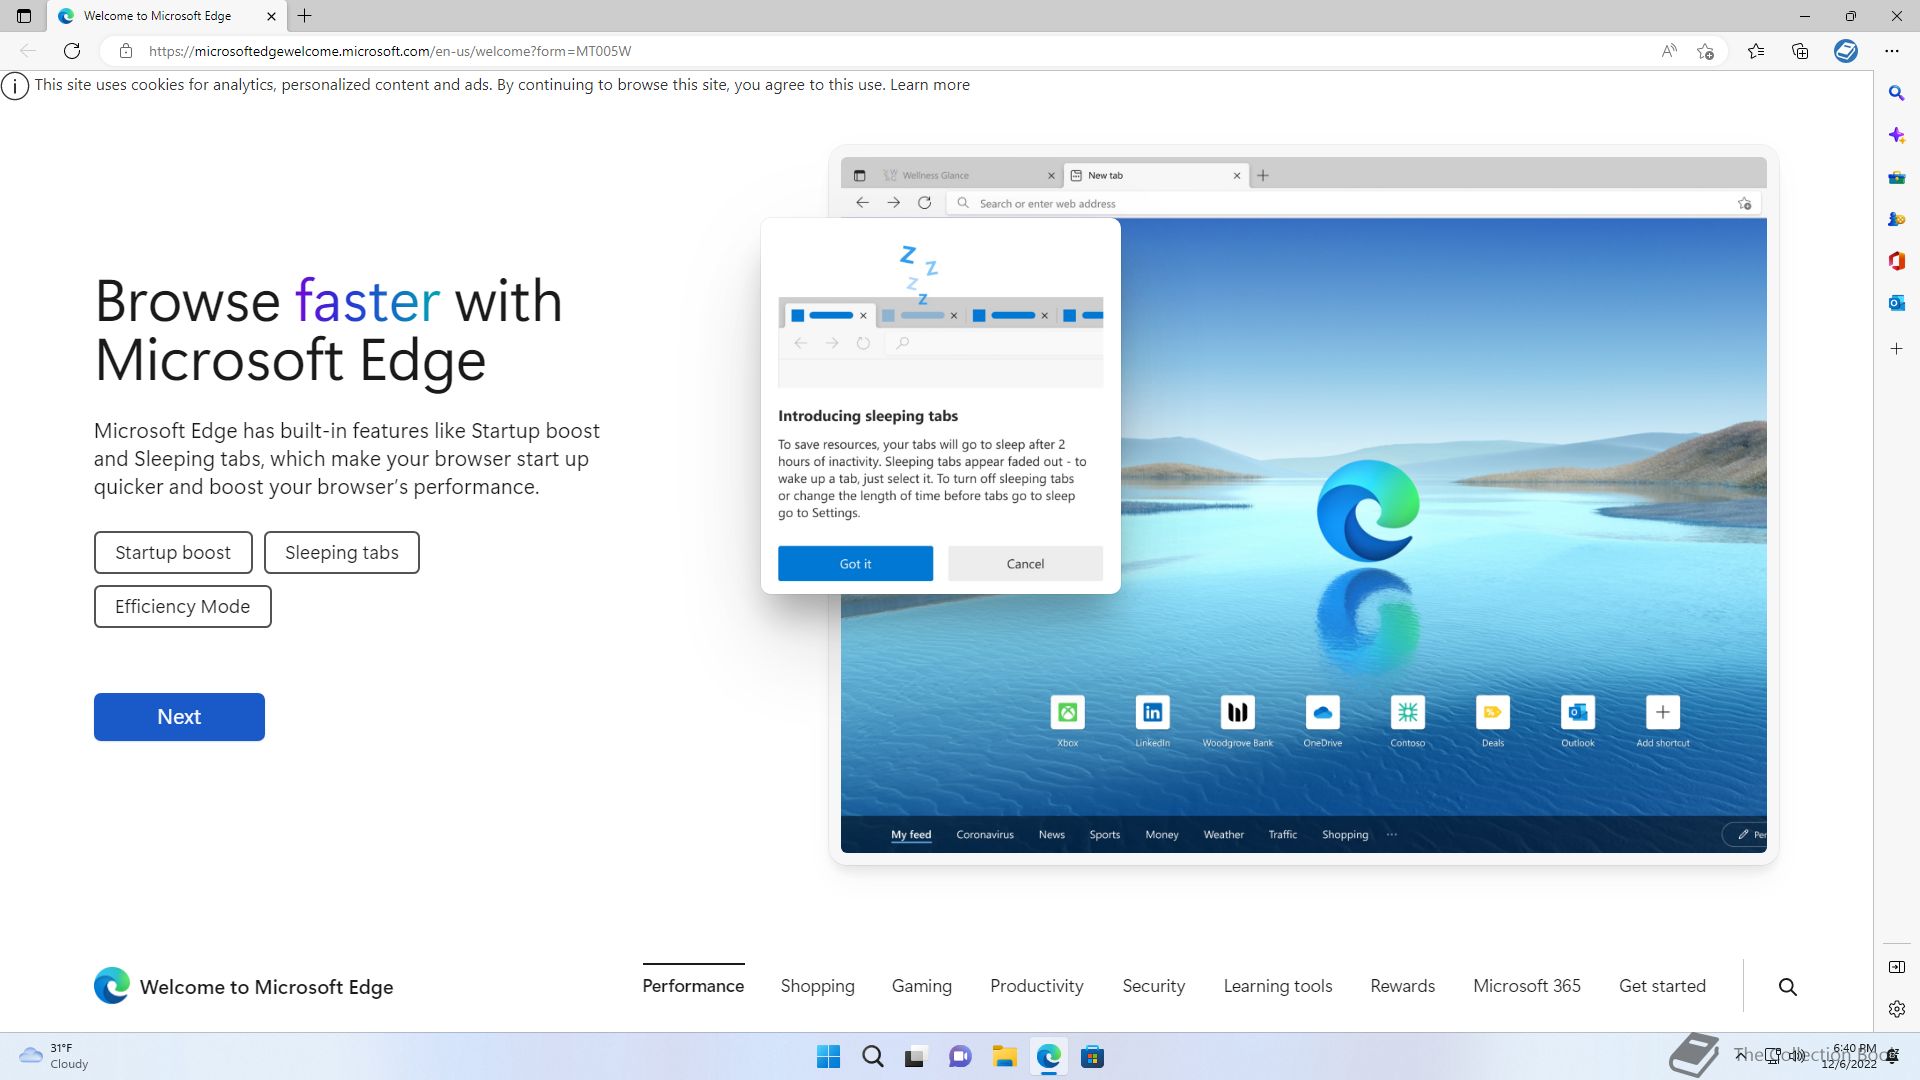Add a sidebar app with plus icon
The height and width of the screenshot is (1080, 1920).
(x=1896, y=349)
